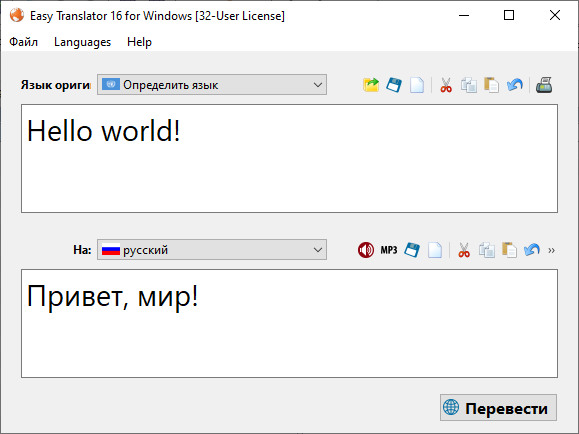
Task: Save translated text with floppy icon
Action: click(412, 250)
